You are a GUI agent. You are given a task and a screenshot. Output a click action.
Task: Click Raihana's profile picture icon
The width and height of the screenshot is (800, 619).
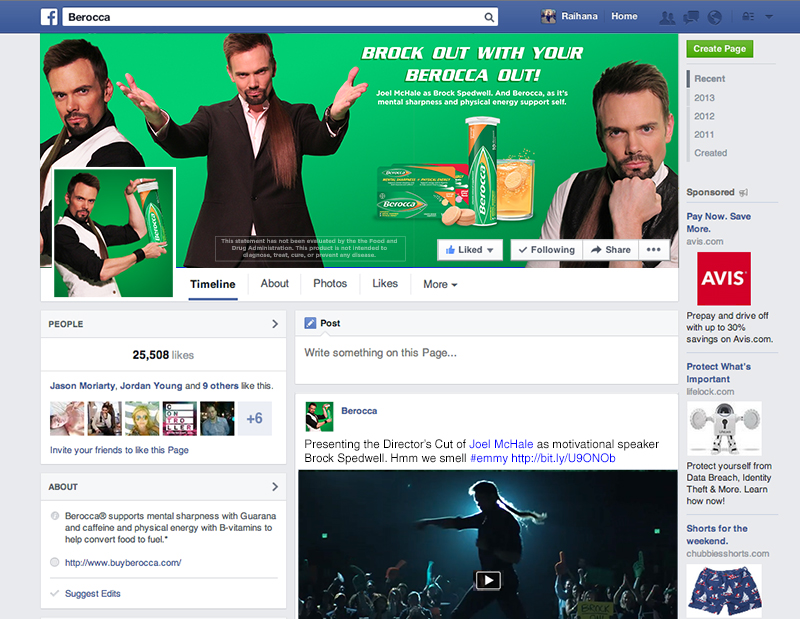click(x=548, y=16)
